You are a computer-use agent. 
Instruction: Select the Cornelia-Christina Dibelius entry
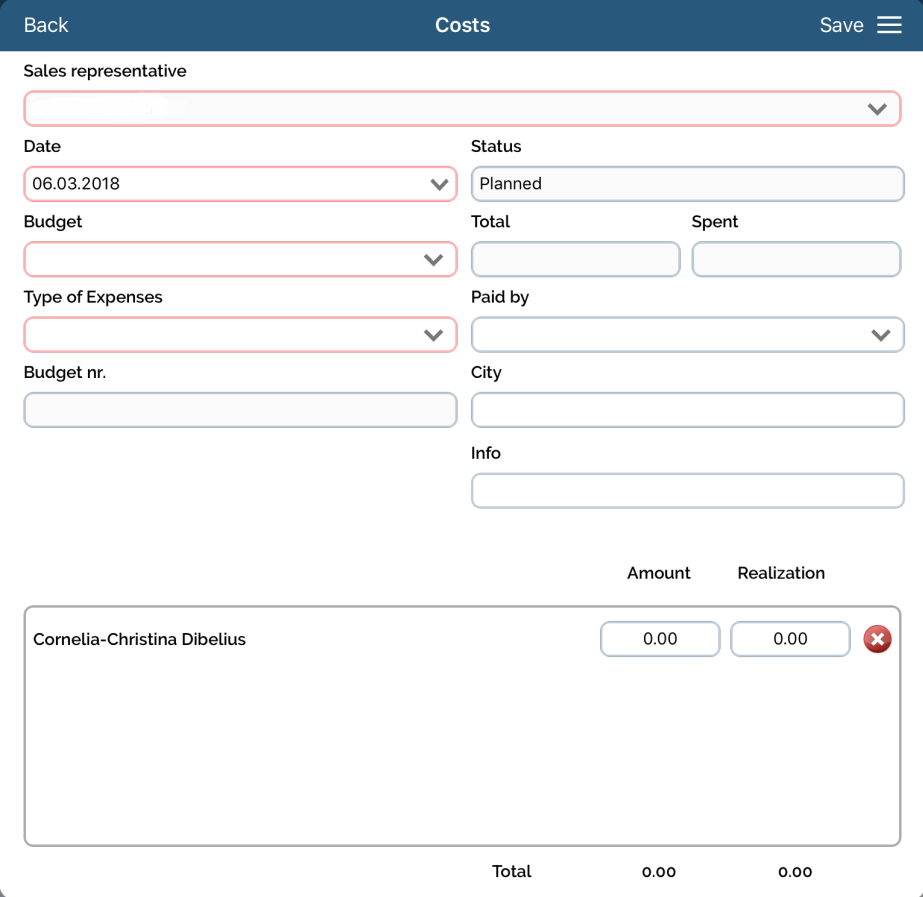click(x=139, y=639)
